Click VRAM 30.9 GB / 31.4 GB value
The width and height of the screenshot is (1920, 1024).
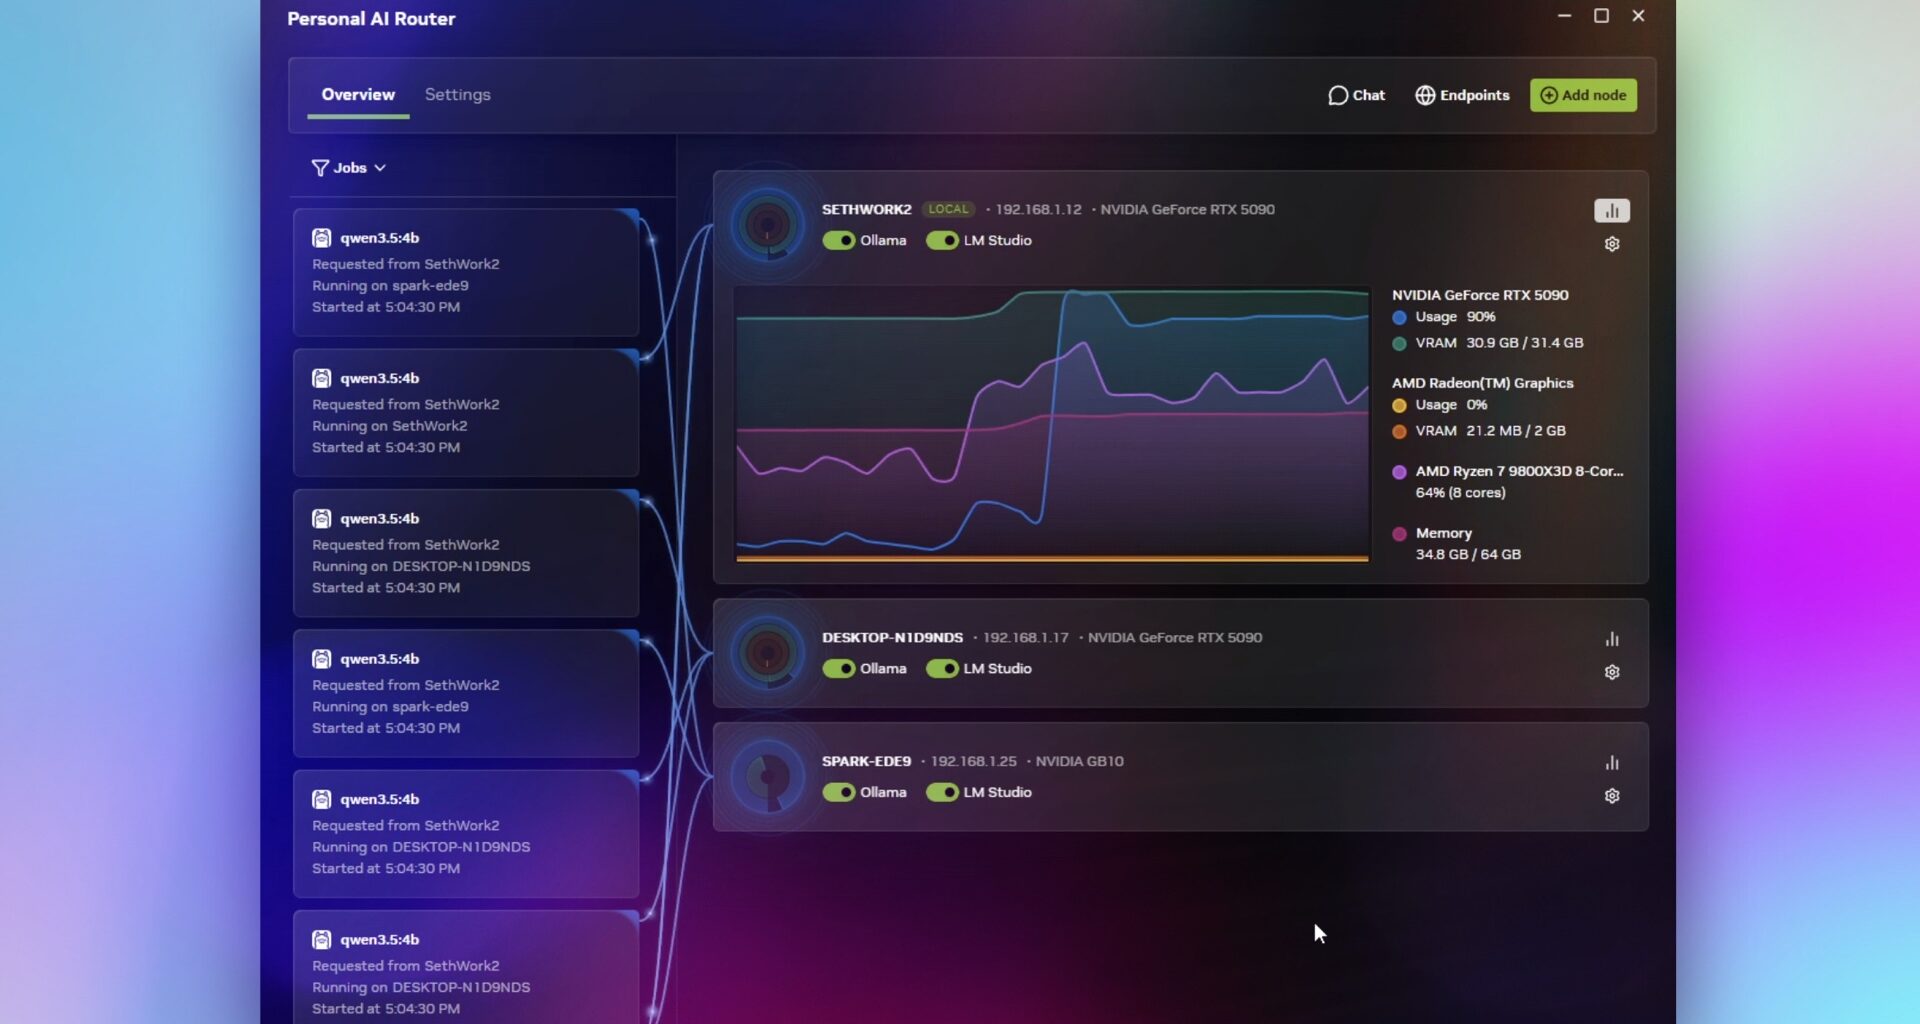click(x=1524, y=343)
